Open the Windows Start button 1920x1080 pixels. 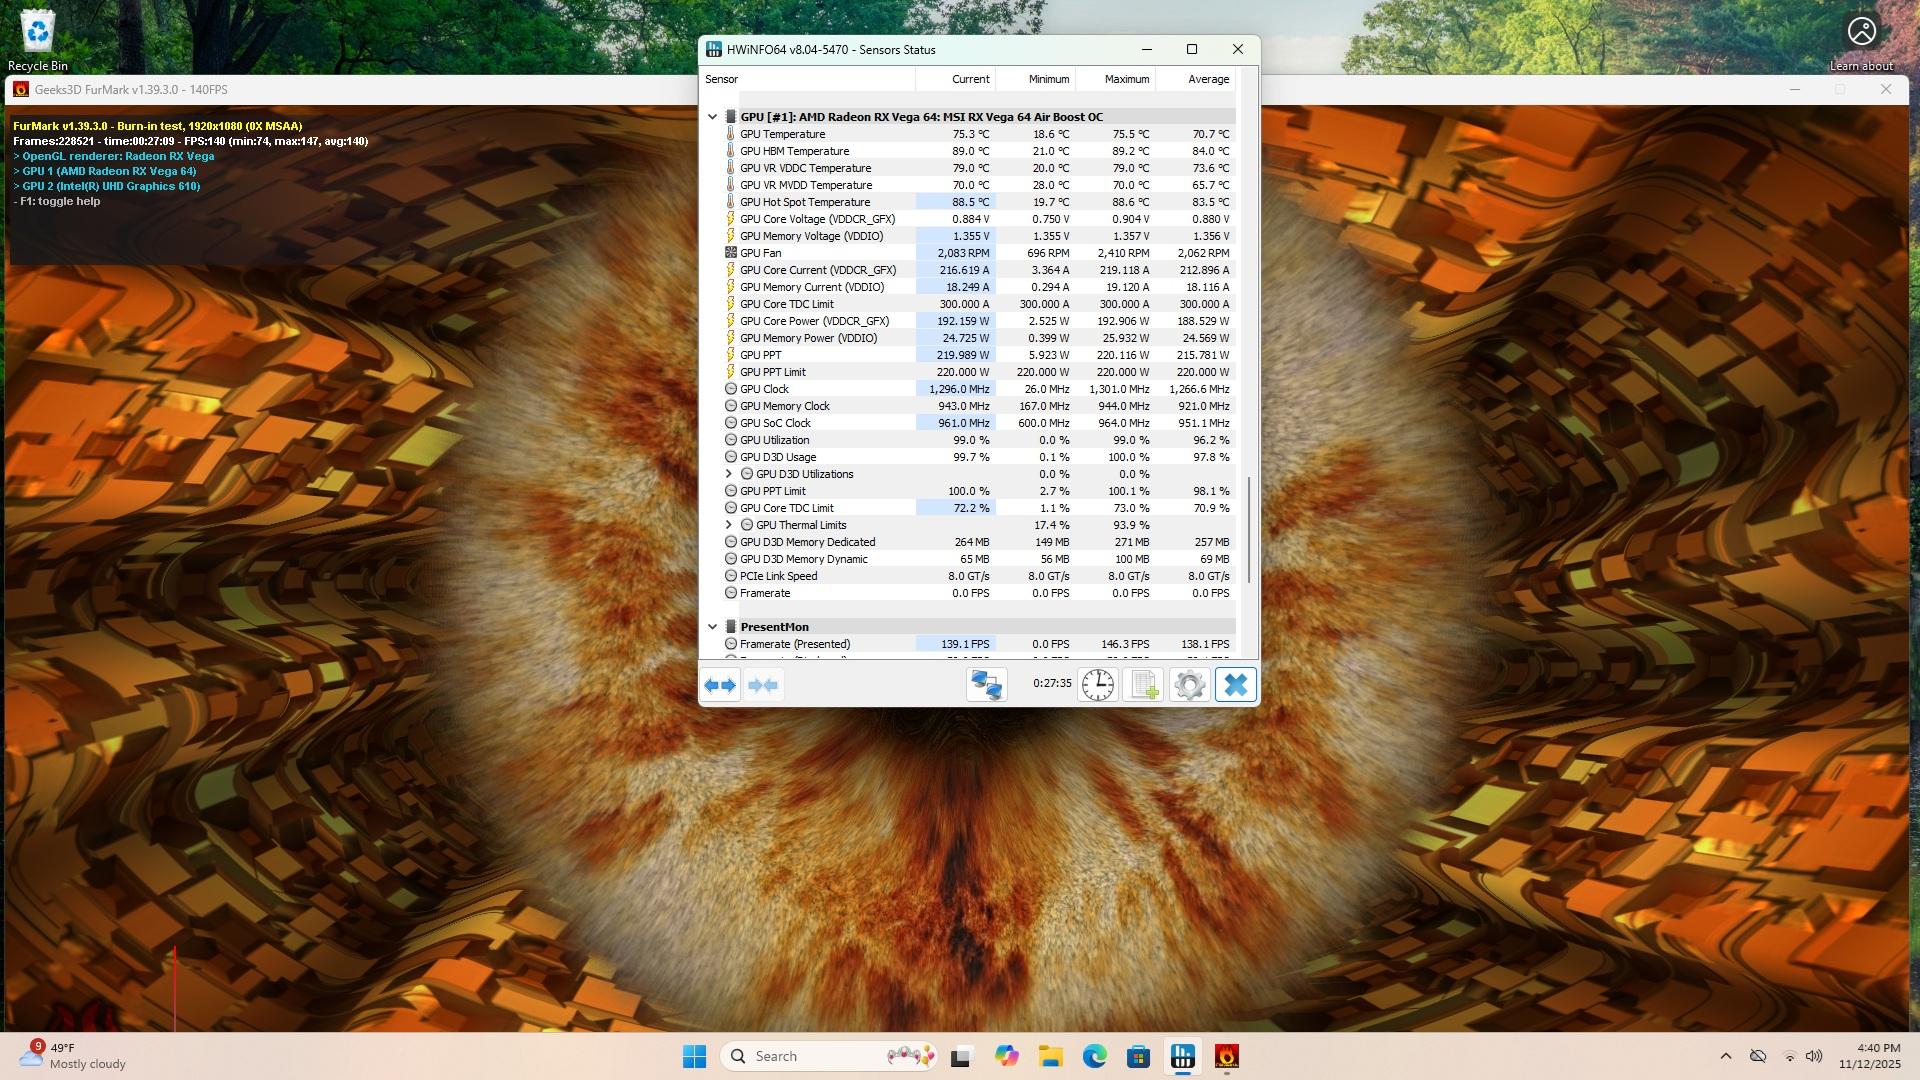click(x=694, y=1056)
